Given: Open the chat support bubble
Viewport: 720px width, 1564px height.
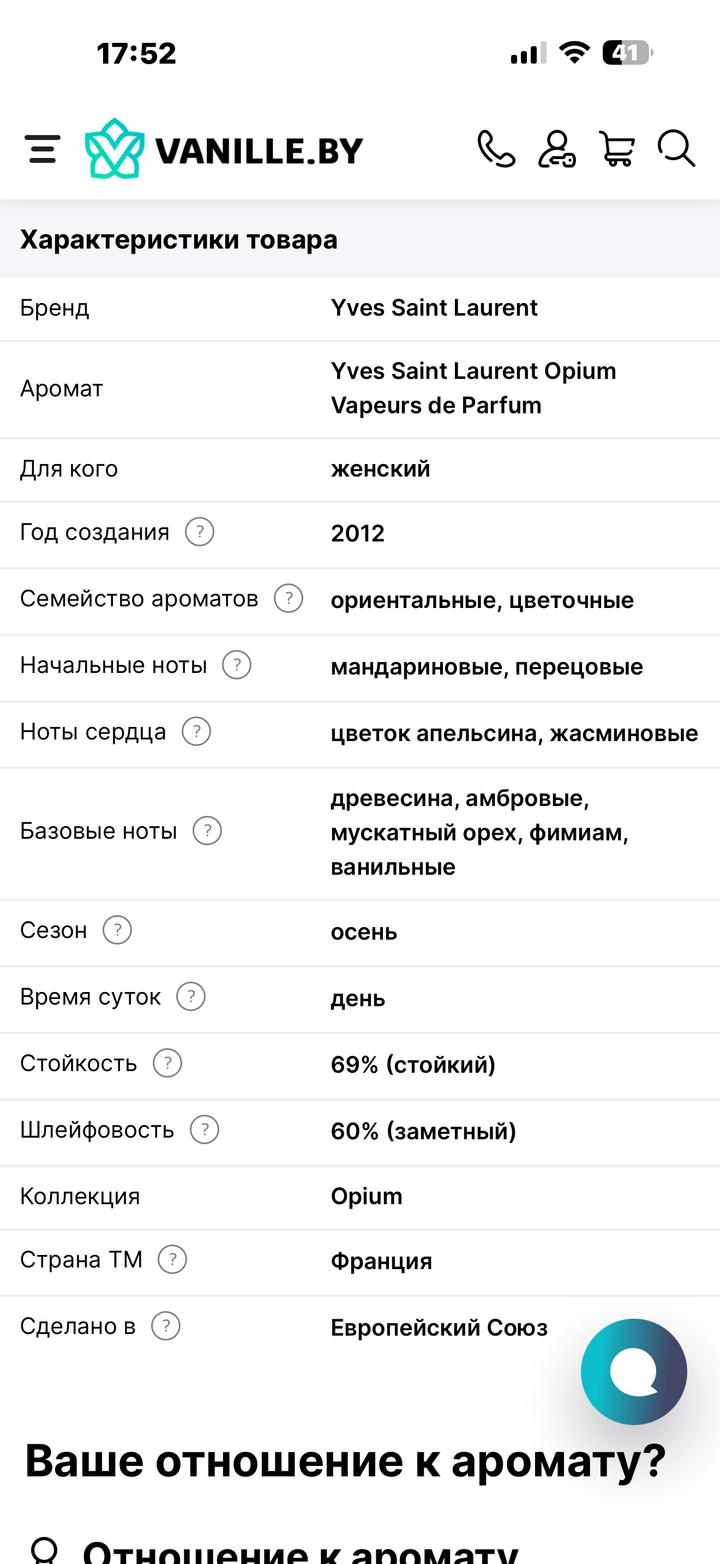Looking at the screenshot, I should [x=634, y=1372].
